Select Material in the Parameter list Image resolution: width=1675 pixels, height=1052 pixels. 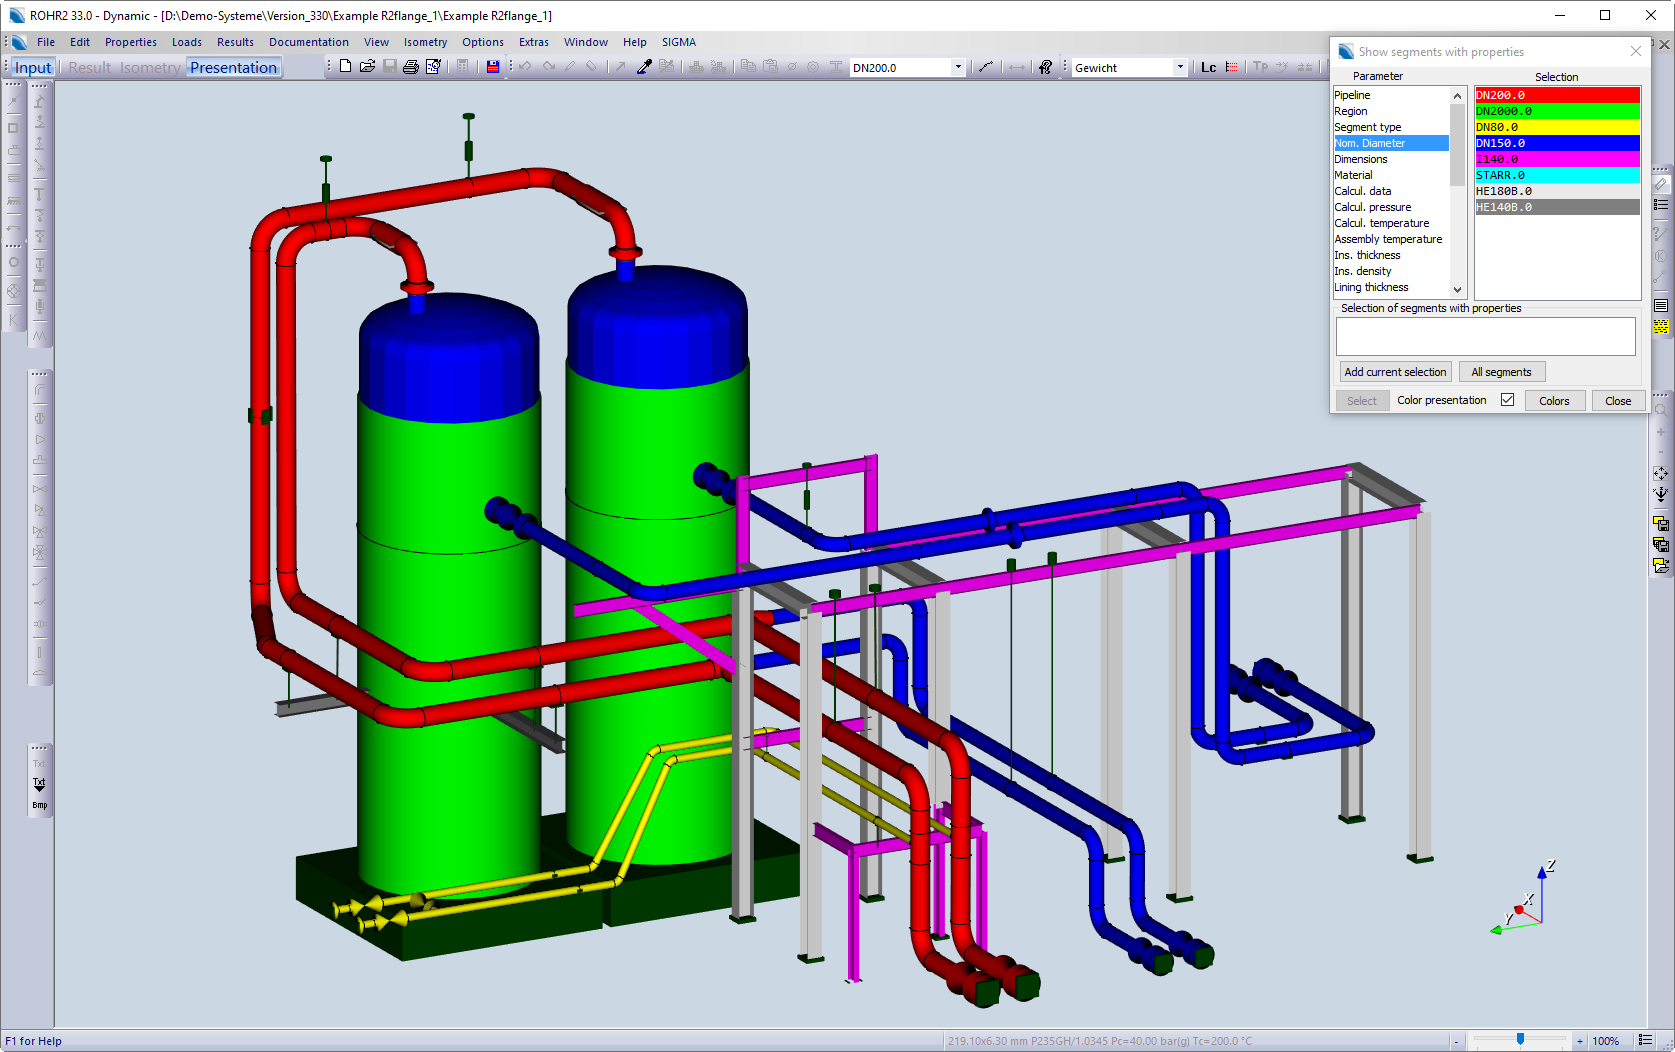pyautogui.click(x=1353, y=175)
